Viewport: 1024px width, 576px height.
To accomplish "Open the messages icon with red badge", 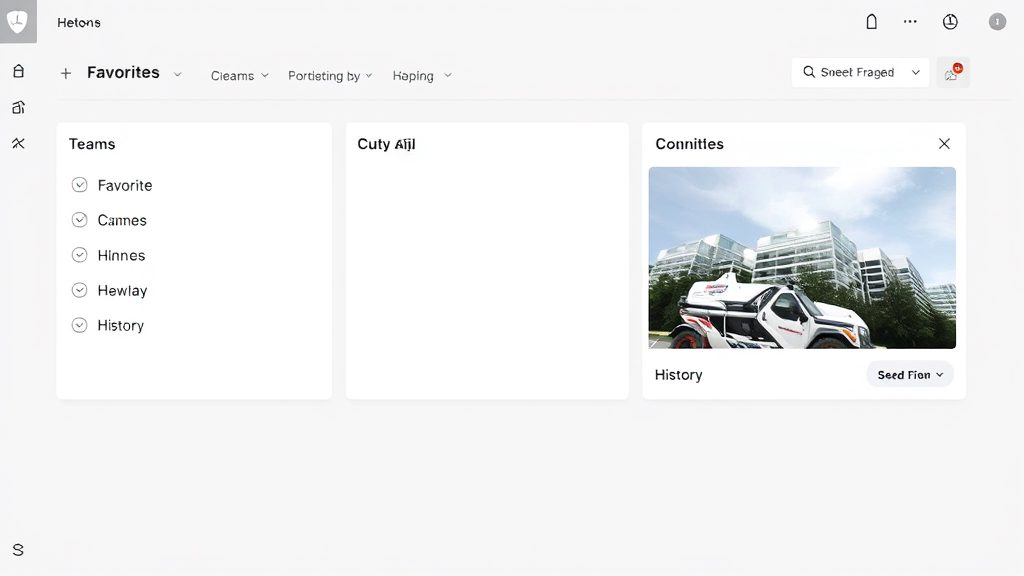I will coord(953,72).
